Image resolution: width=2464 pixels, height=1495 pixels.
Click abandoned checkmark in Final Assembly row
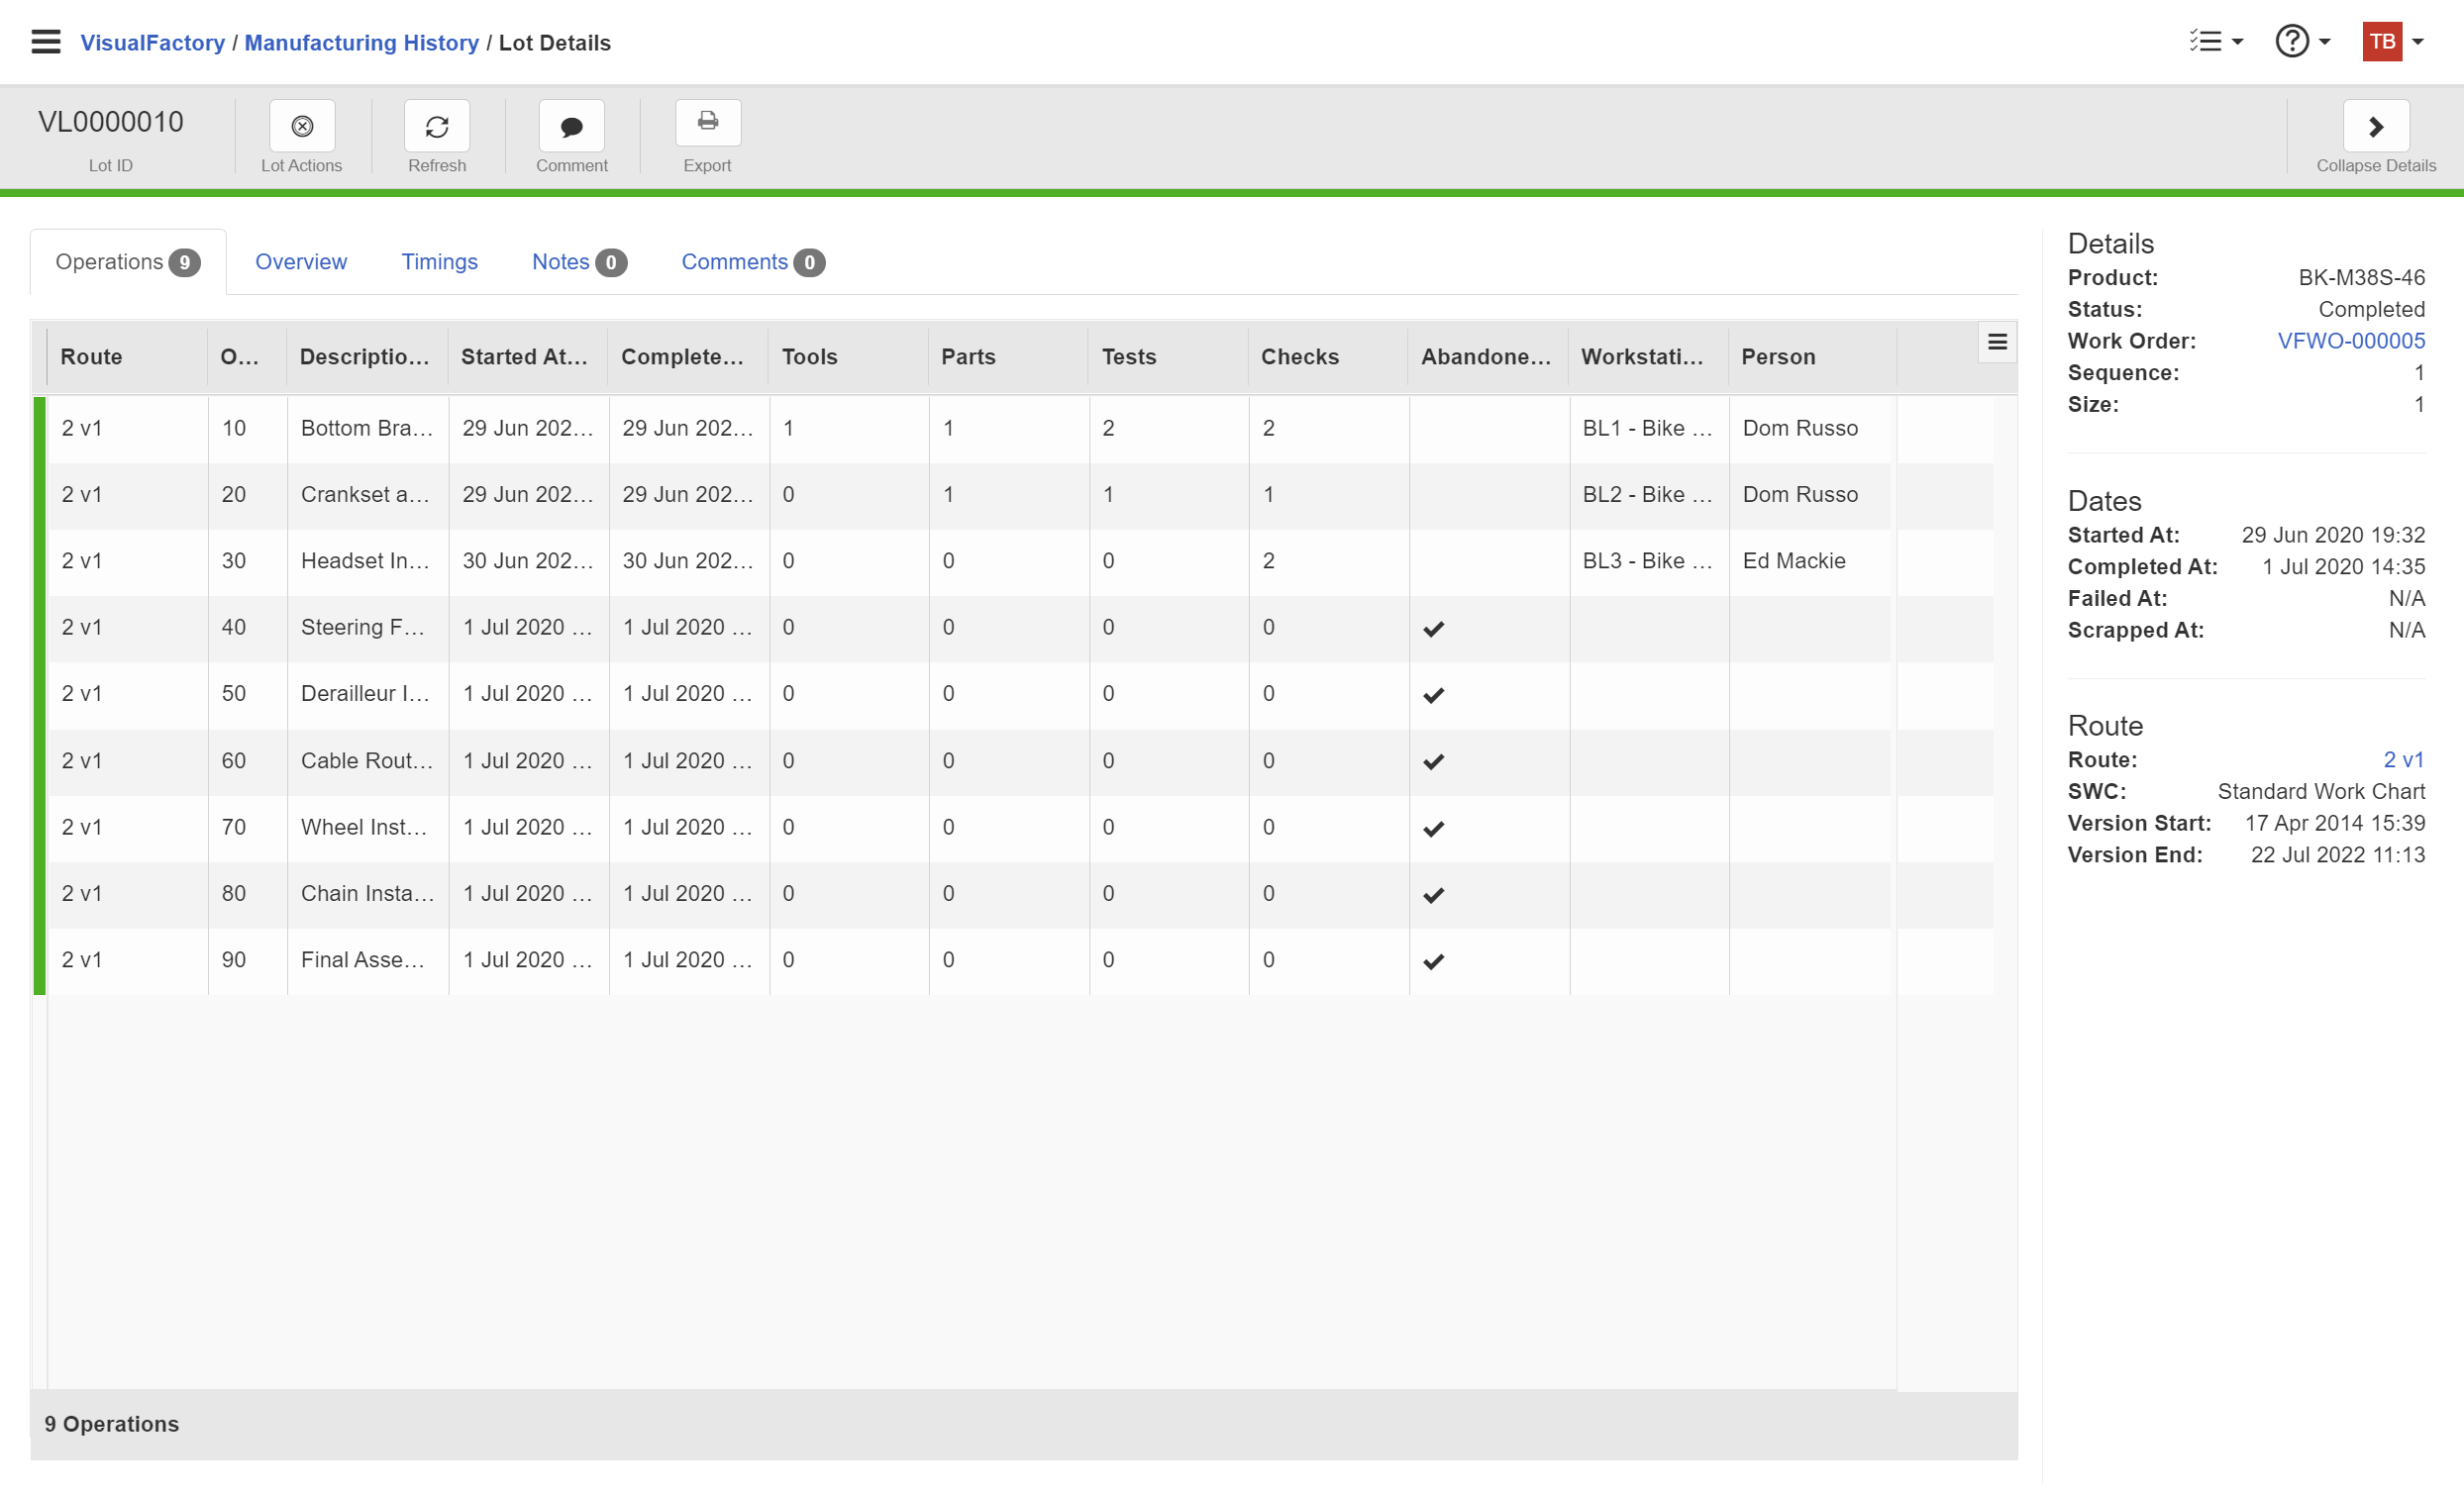[x=1433, y=961]
